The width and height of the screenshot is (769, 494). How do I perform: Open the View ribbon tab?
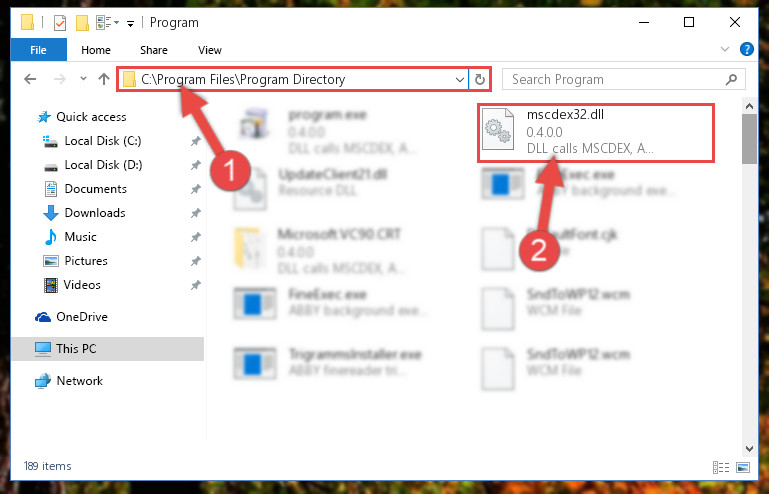click(x=210, y=50)
